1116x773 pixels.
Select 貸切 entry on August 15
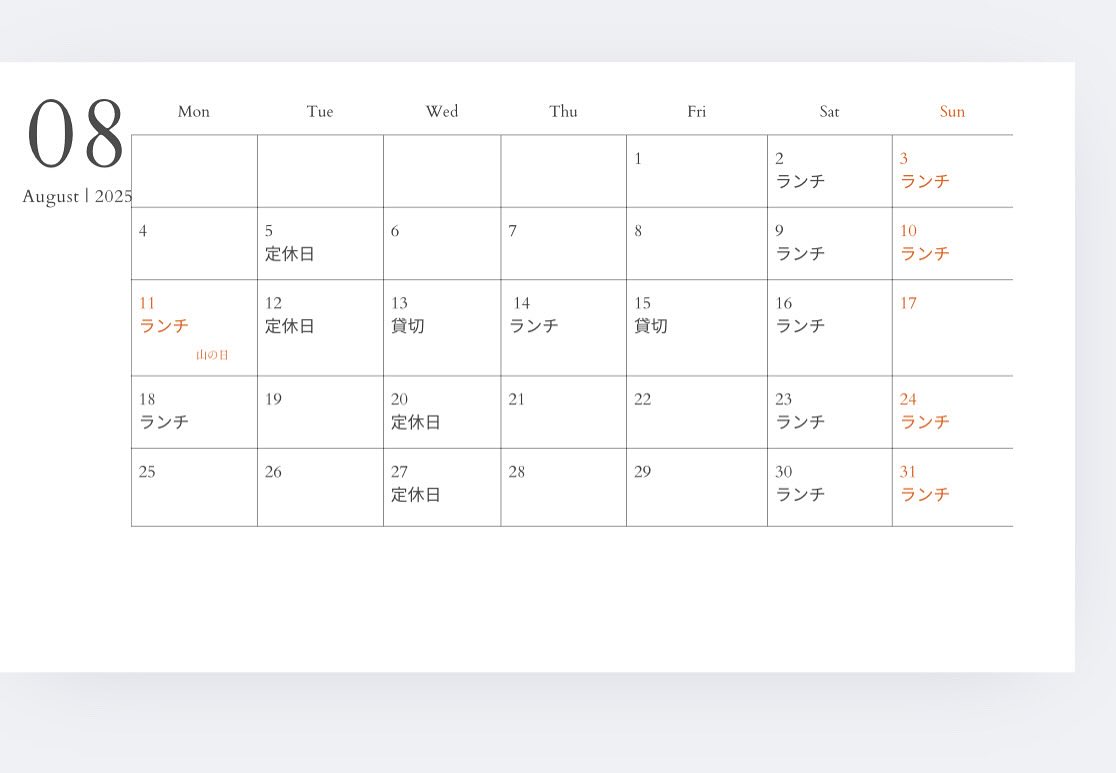click(x=651, y=326)
